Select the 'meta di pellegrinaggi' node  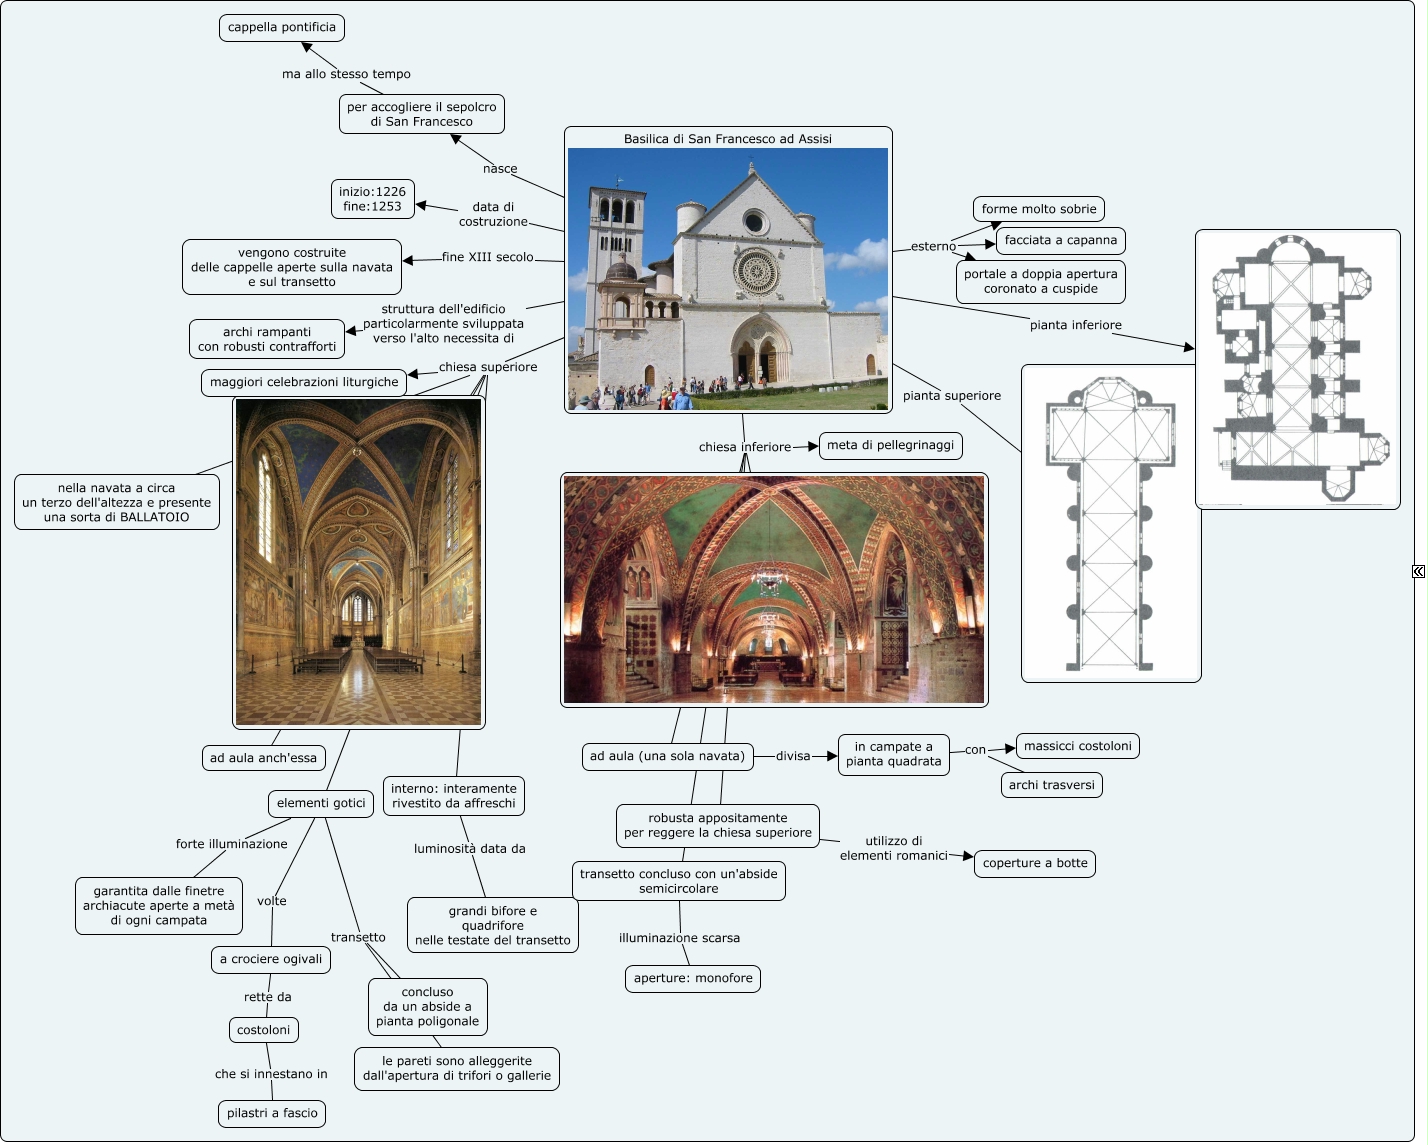pos(891,445)
